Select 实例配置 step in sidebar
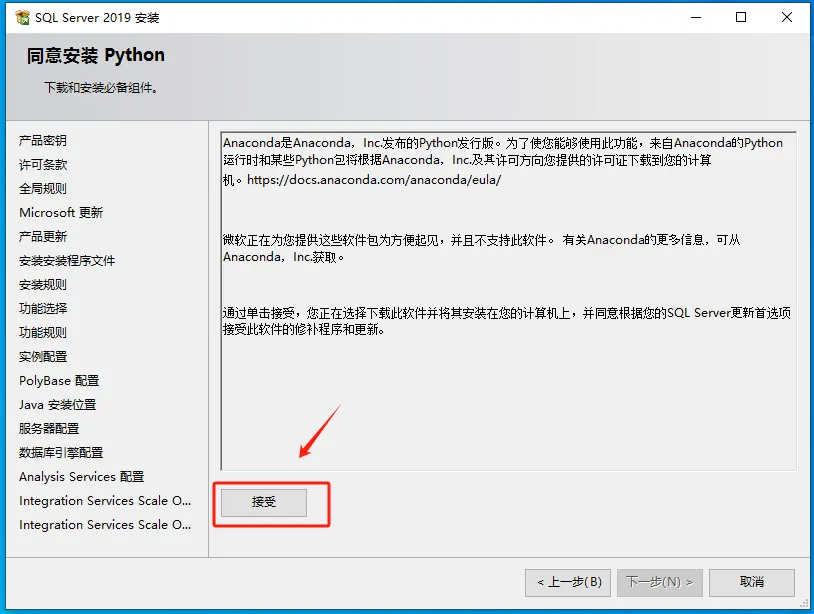This screenshot has height=614, width=814. 43,357
